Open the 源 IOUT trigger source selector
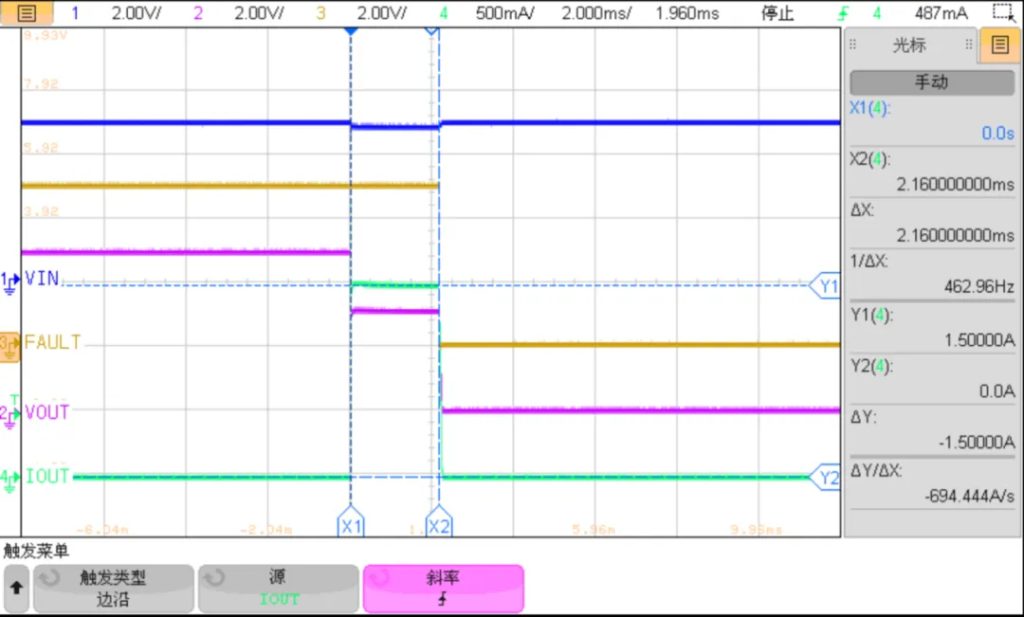 pos(278,589)
